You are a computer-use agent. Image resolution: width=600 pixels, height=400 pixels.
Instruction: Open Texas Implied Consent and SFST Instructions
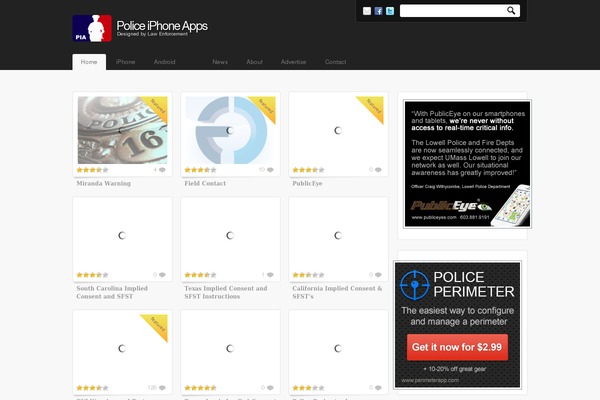[x=226, y=292]
